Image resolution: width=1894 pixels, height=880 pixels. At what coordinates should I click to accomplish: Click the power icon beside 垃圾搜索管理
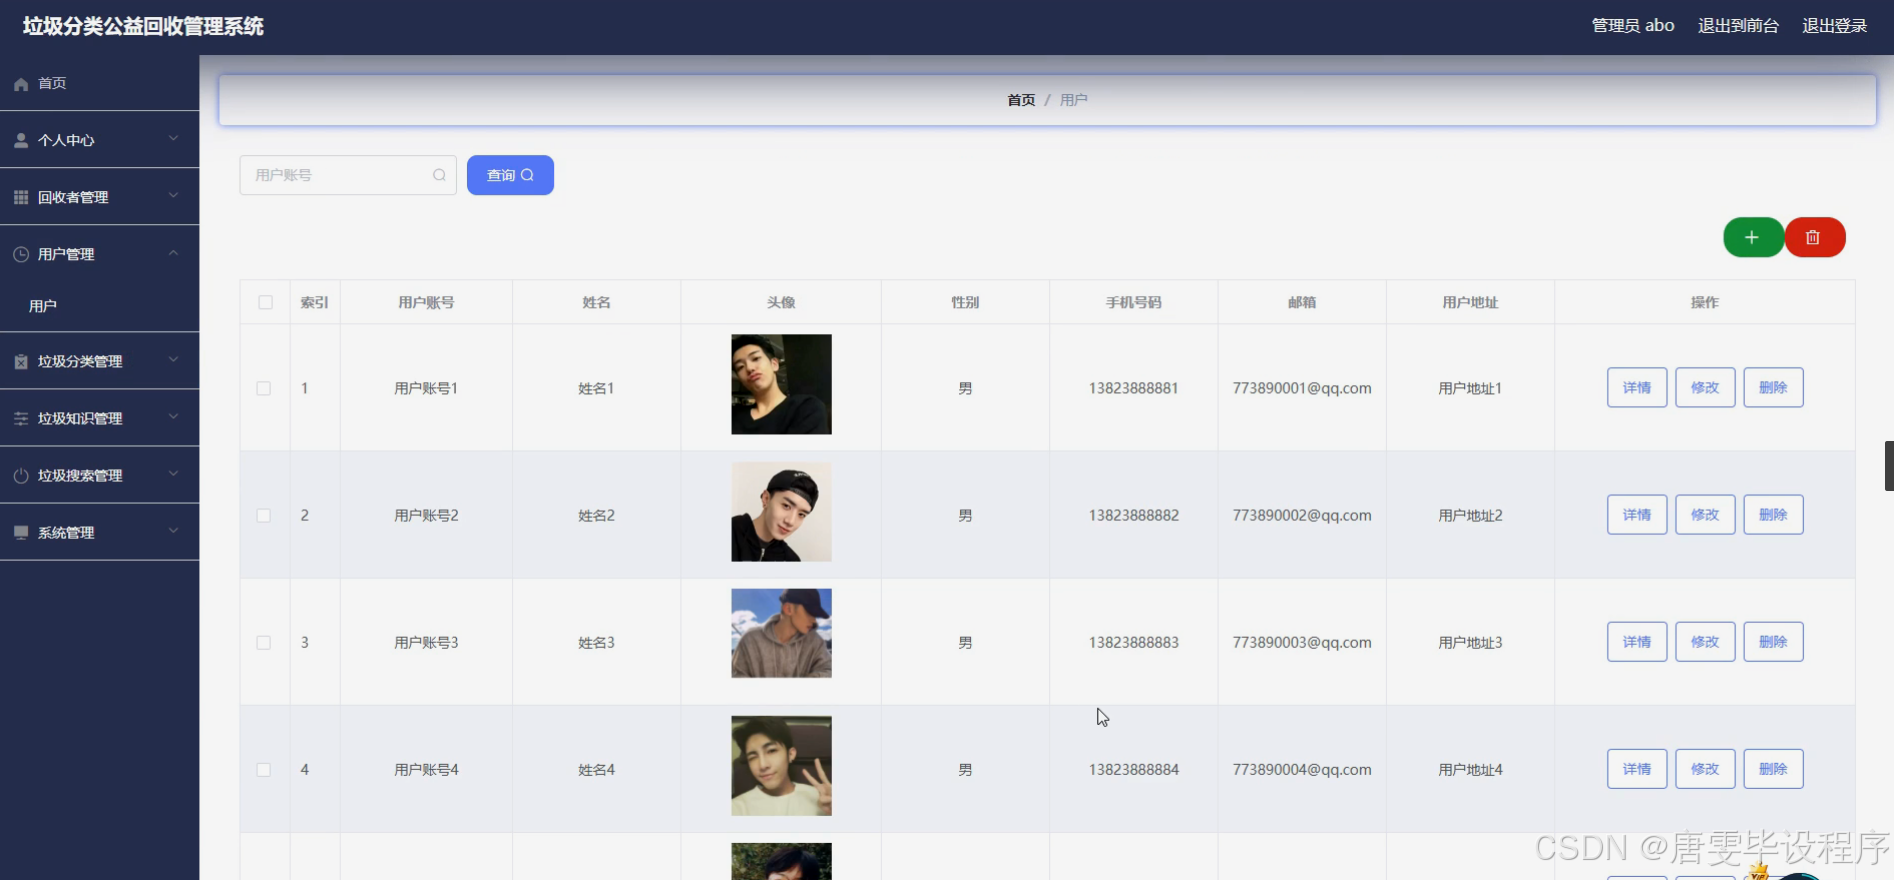[21, 476]
